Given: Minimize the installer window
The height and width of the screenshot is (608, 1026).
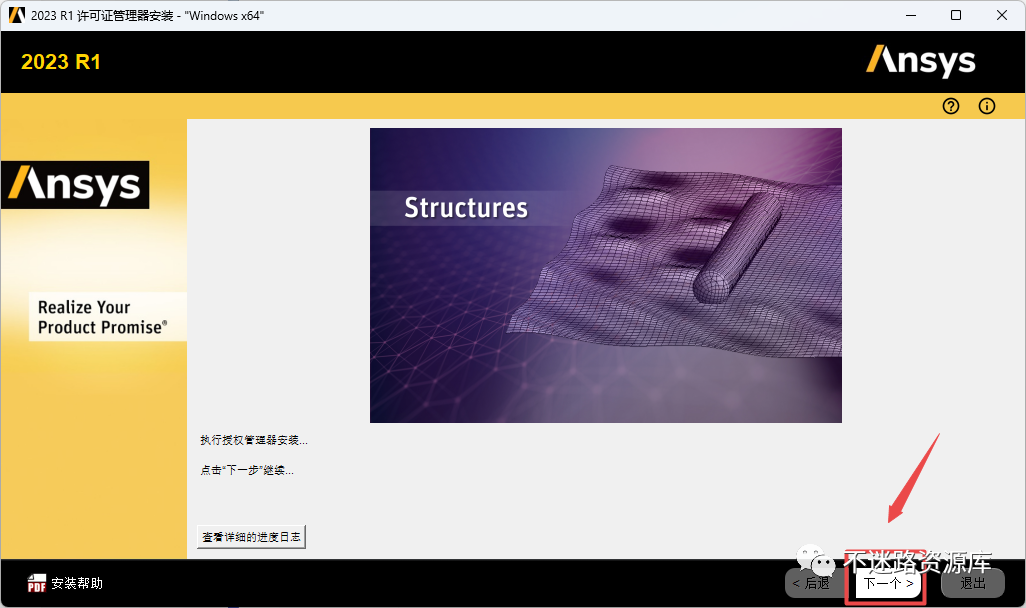Looking at the screenshot, I should (x=911, y=15).
